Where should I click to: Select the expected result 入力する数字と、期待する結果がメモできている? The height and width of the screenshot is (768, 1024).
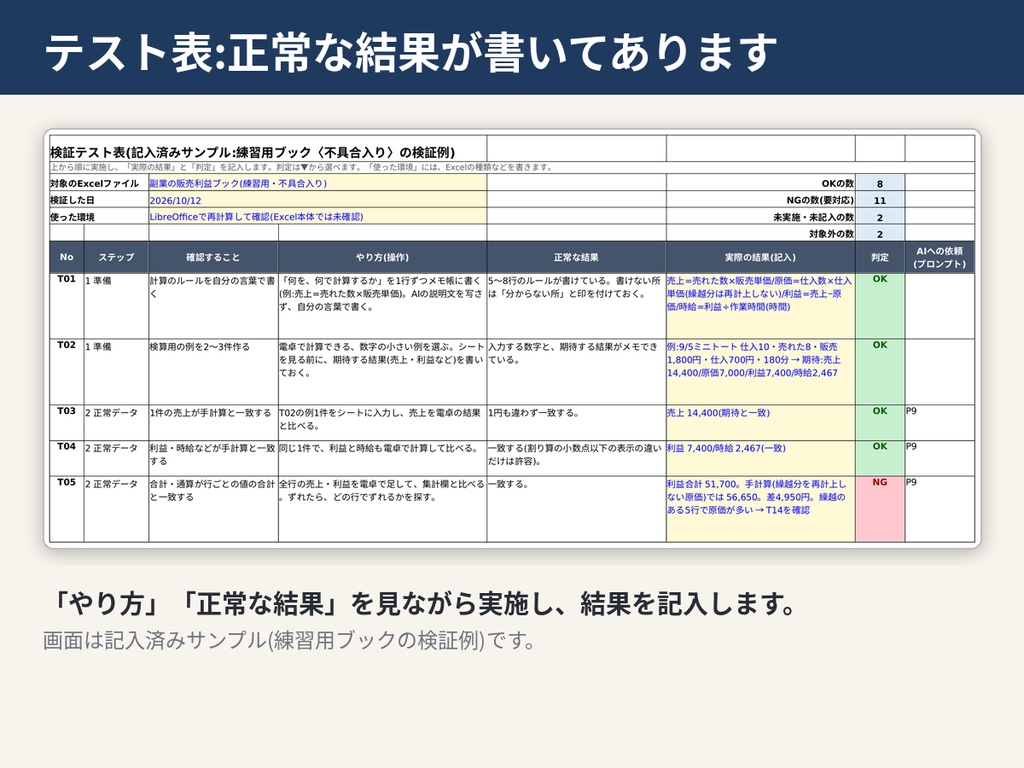point(576,372)
